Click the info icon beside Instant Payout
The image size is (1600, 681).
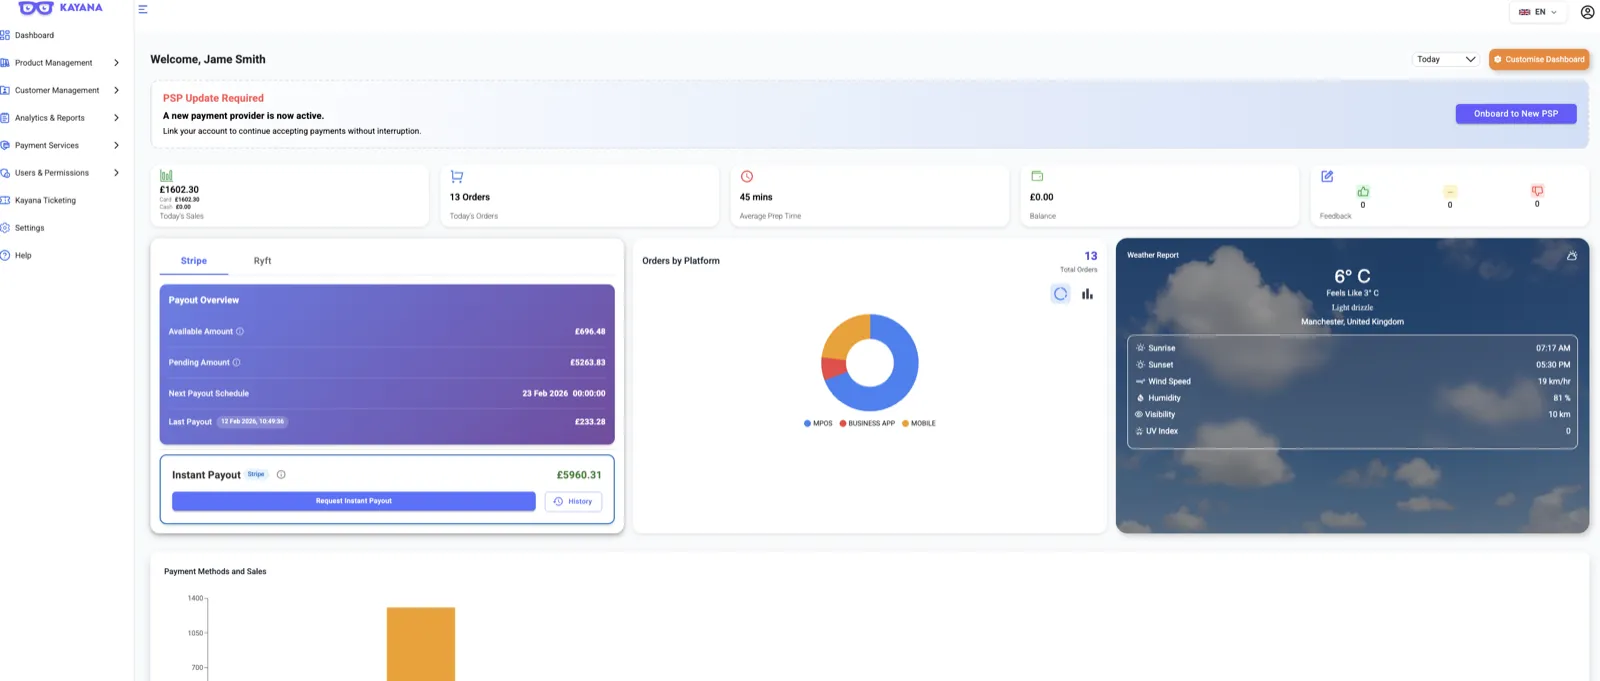281,475
